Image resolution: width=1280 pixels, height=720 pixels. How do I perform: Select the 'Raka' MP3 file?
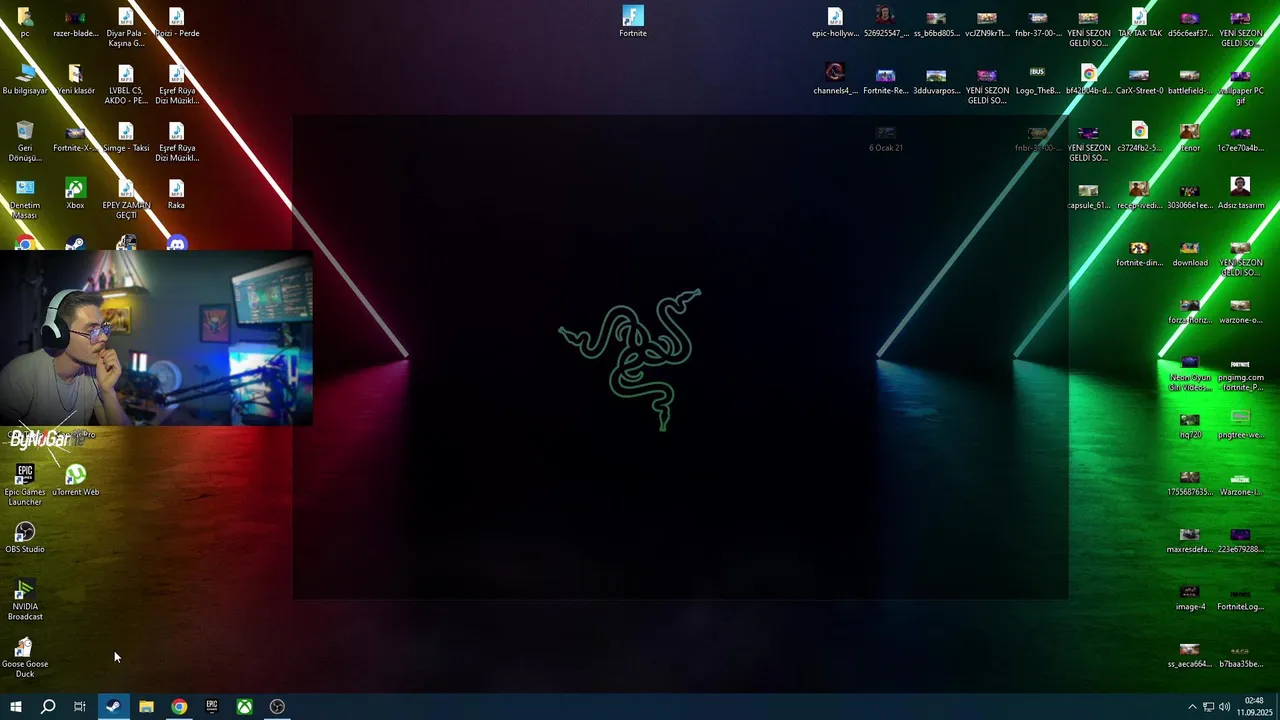(x=176, y=195)
